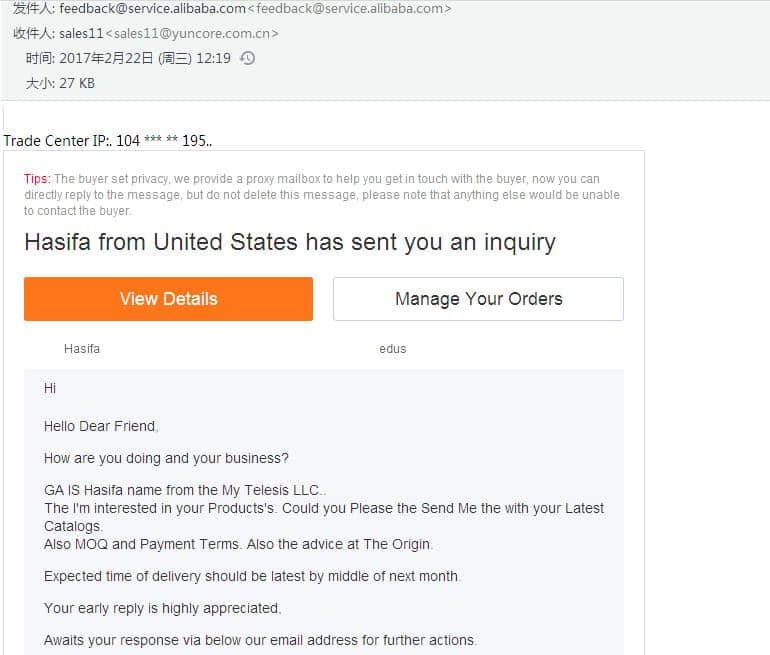The height and width of the screenshot is (655, 770).
Task: Click the red Tips label
Action: click(x=37, y=179)
